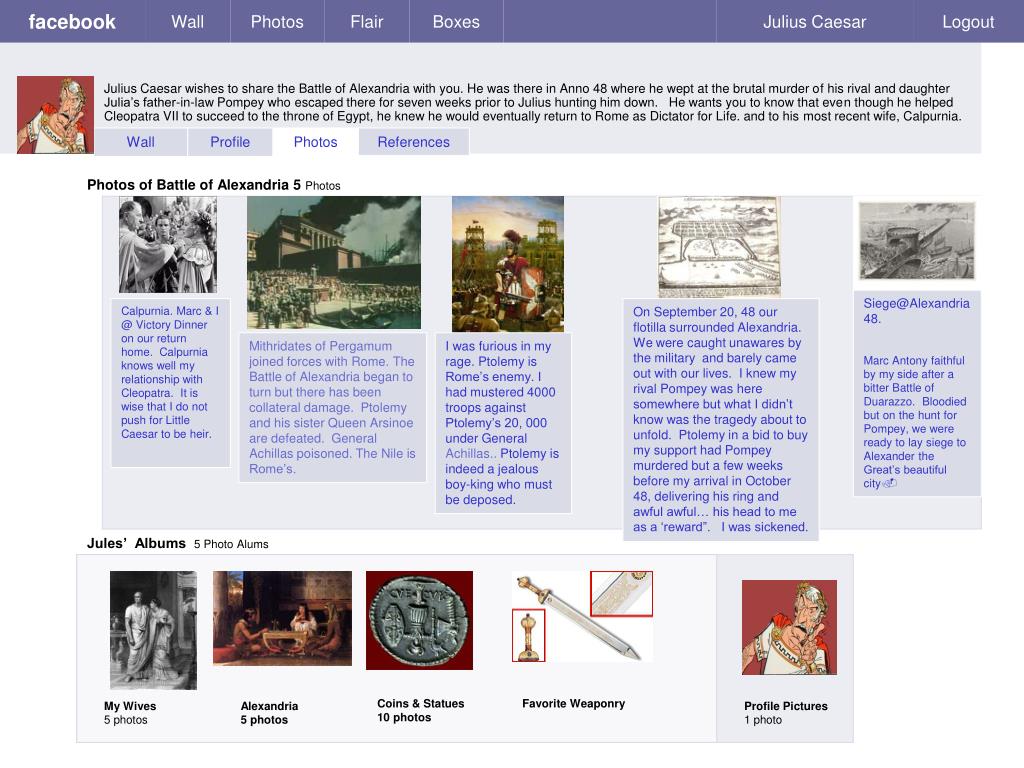Click the '10 photos' count under Coins
The width and height of the screenshot is (1024, 768).
coord(404,717)
